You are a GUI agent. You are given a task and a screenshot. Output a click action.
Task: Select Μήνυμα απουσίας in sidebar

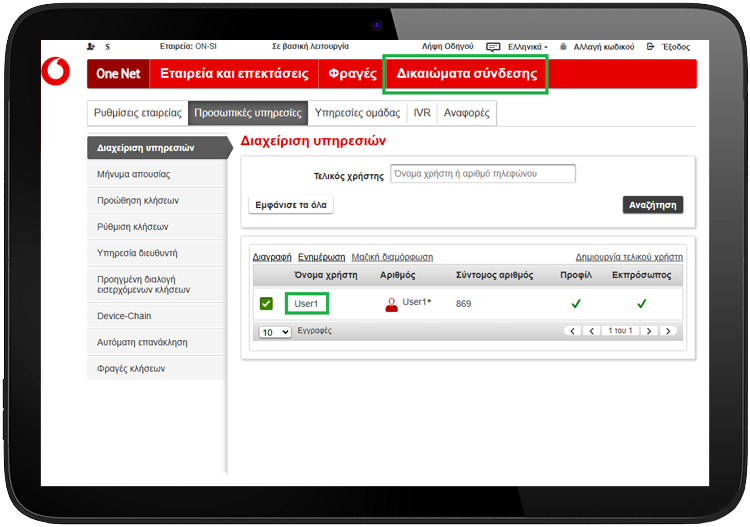[x=157, y=174]
